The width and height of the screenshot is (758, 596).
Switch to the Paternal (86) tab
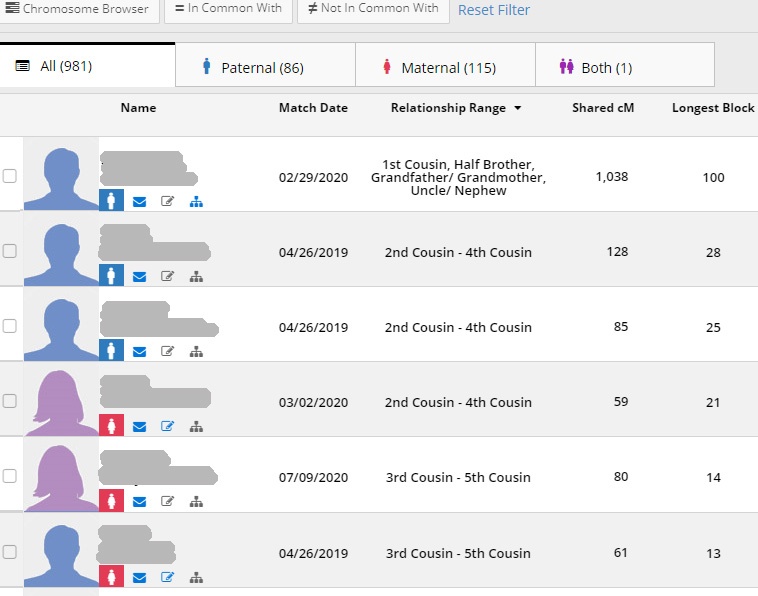265,67
